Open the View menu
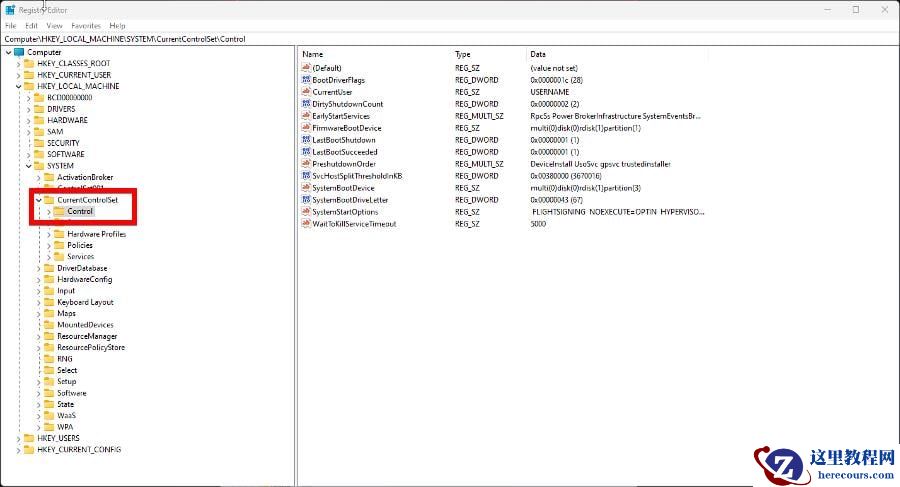 click(55, 26)
